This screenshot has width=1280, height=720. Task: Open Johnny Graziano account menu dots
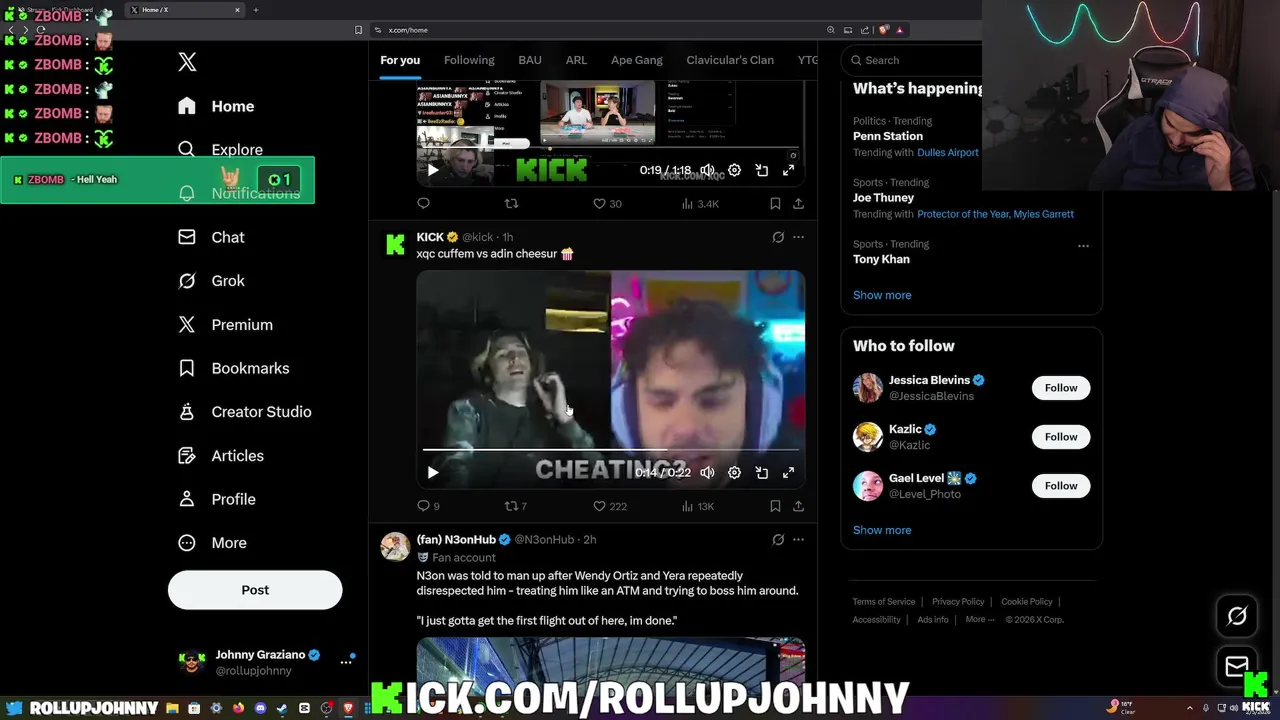tap(346, 662)
